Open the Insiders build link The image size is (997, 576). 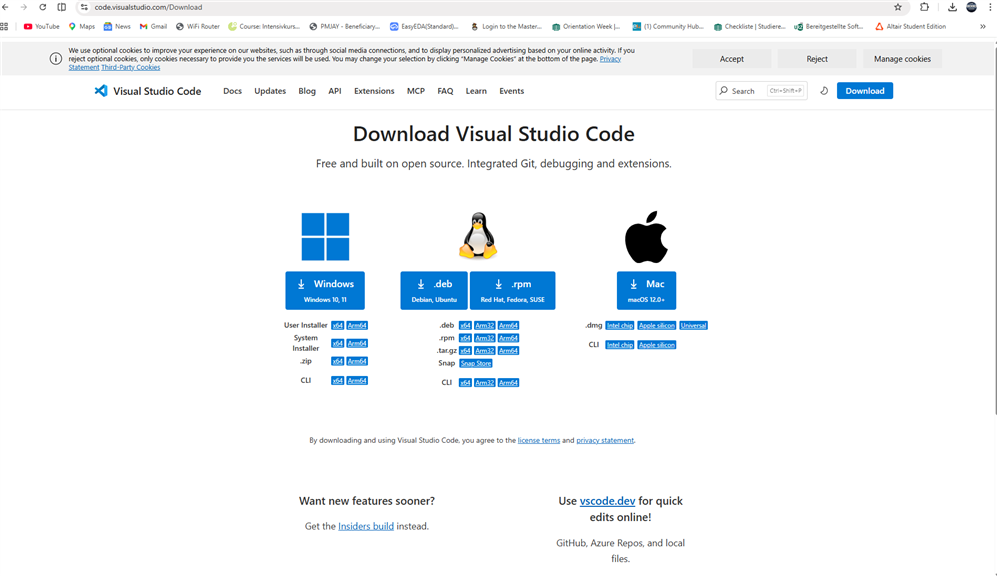[x=366, y=526]
